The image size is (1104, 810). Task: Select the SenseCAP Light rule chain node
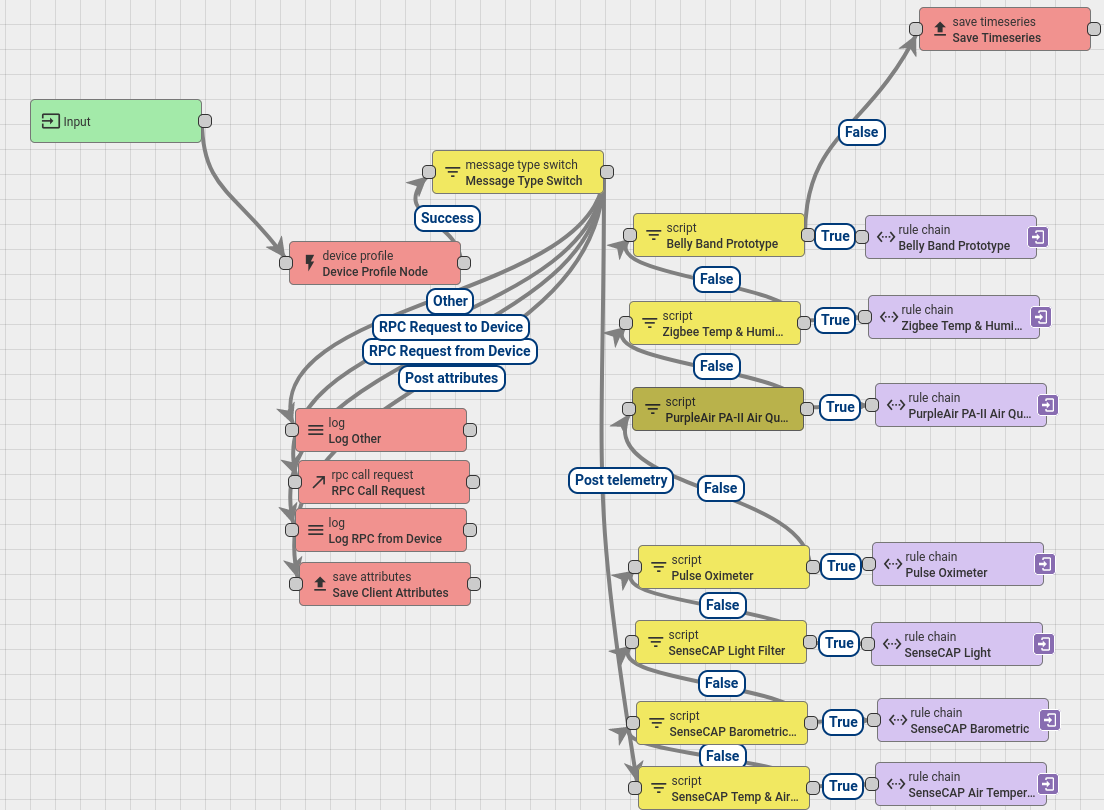(x=957, y=644)
